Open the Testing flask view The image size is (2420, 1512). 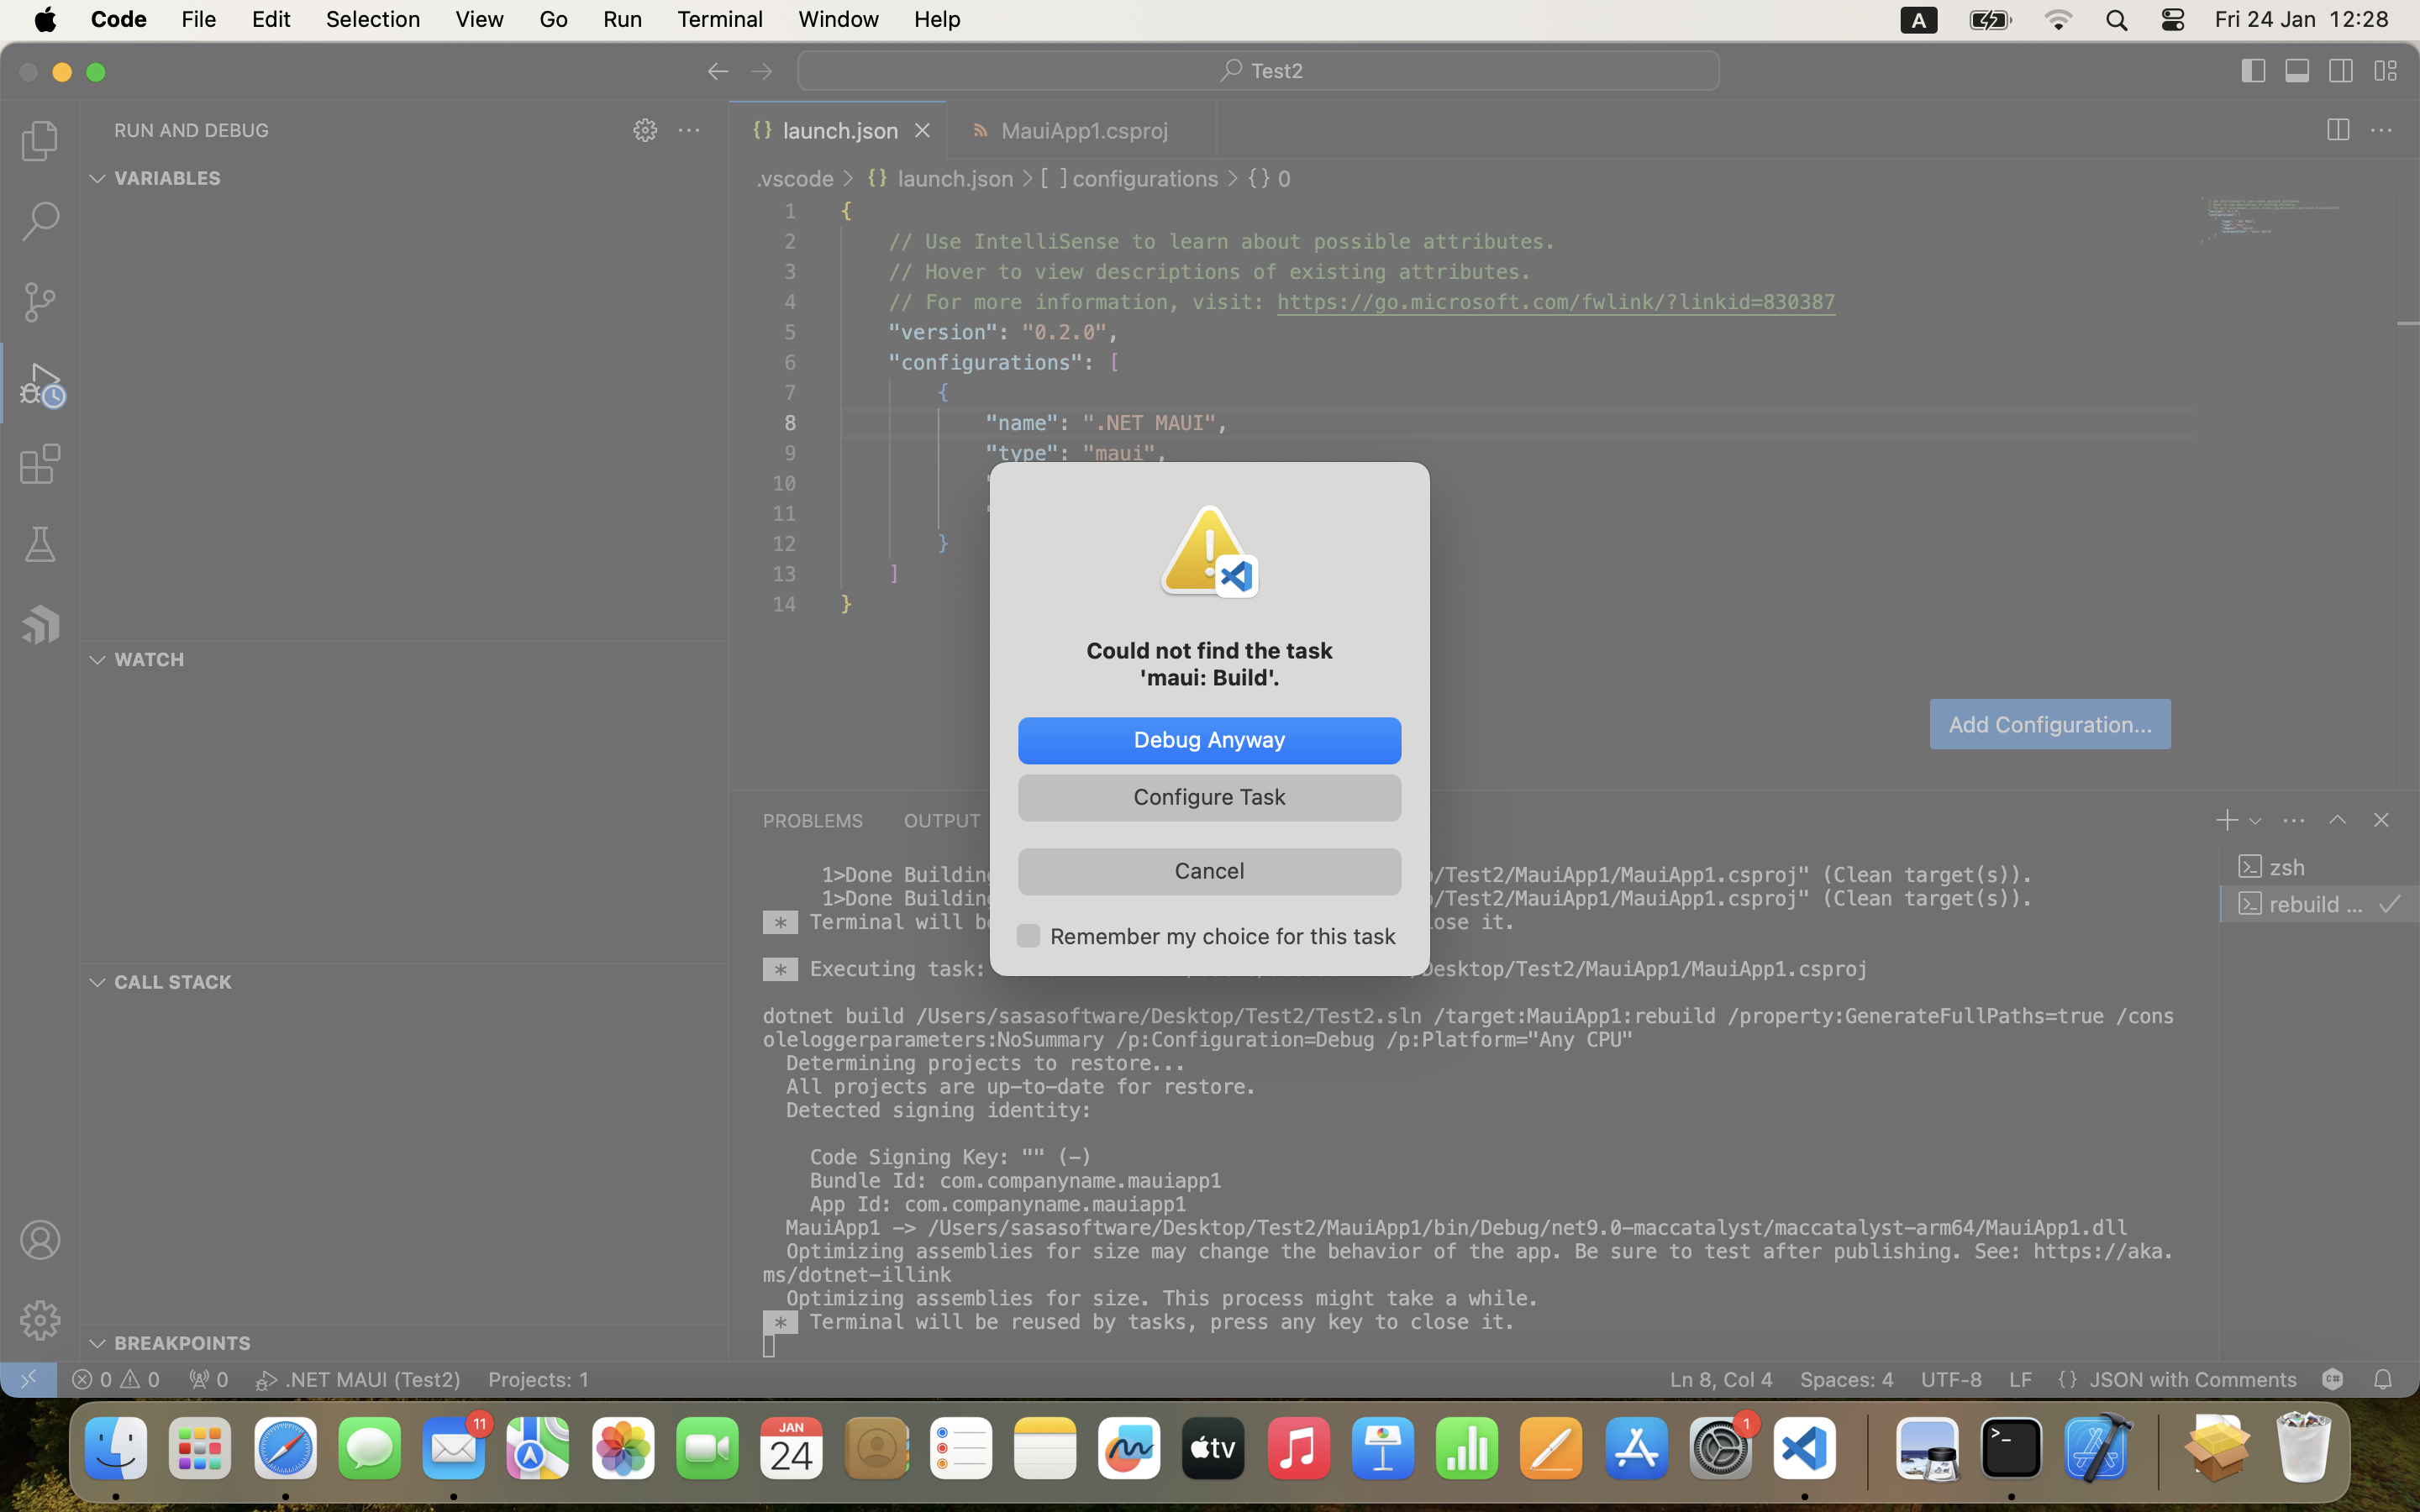pyautogui.click(x=40, y=545)
